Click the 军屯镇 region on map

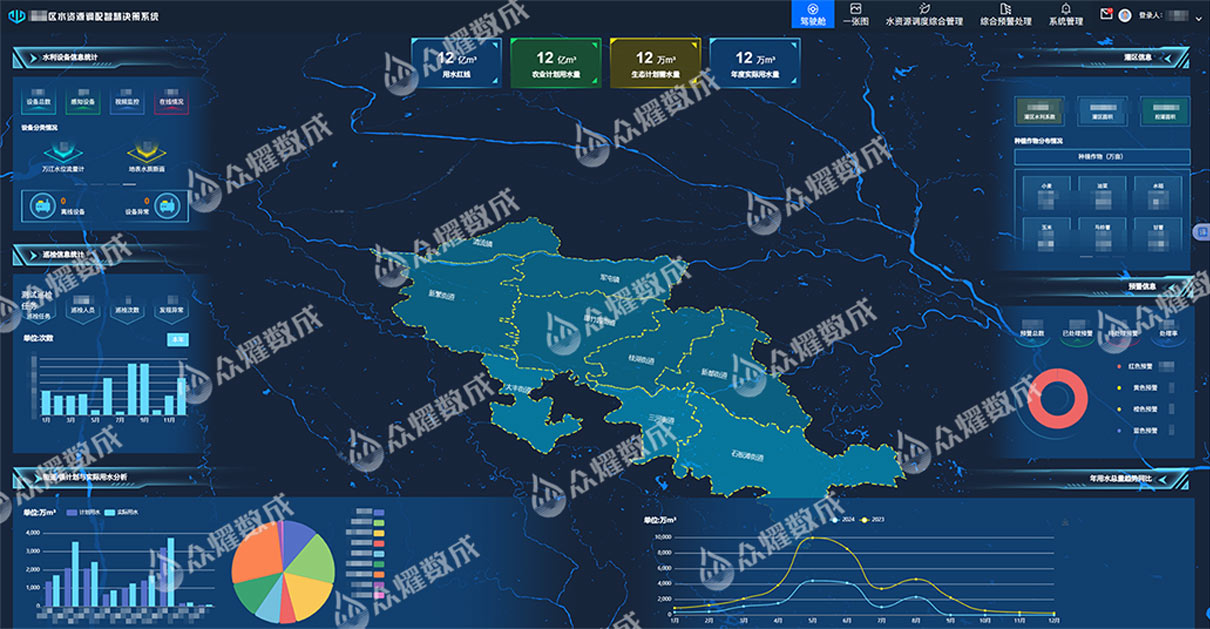tap(611, 279)
